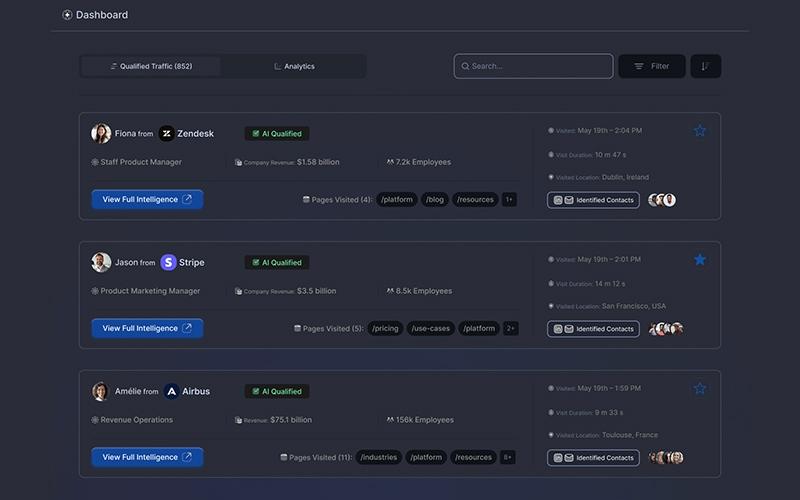Click the Revenue Operations role icon
The width and height of the screenshot is (800, 500).
click(x=95, y=420)
